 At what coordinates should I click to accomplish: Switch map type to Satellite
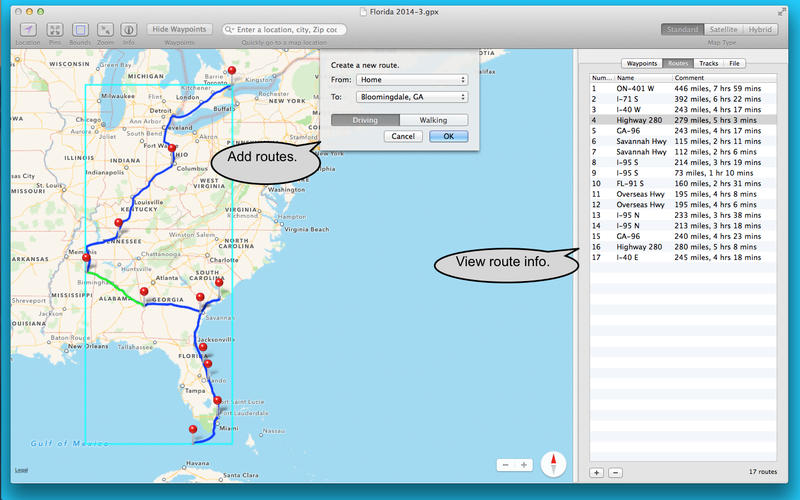(x=723, y=30)
